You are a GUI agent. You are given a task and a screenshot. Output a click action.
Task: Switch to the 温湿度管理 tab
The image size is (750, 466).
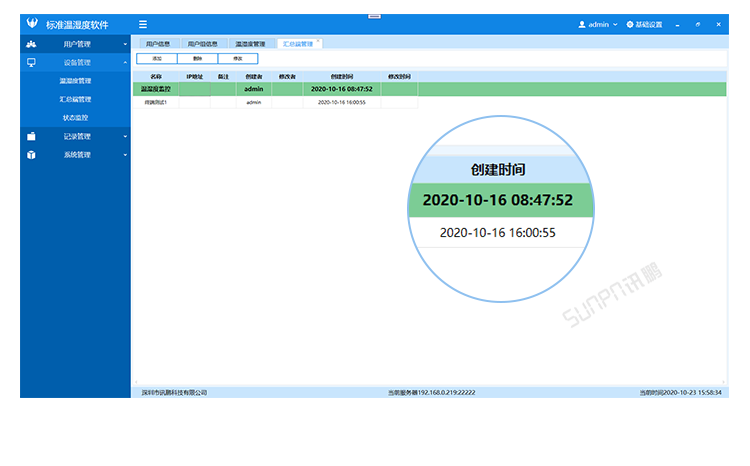tap(250, 44)
